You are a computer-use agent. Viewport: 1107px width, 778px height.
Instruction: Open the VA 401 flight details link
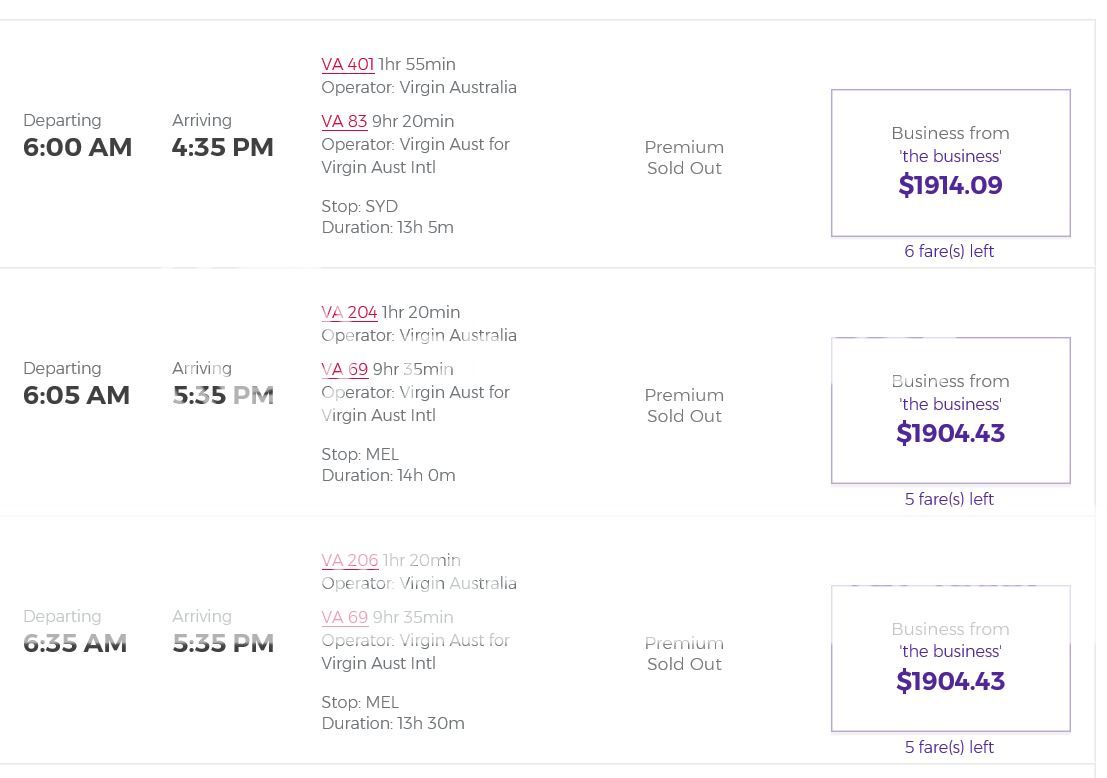tap(347, 65)
